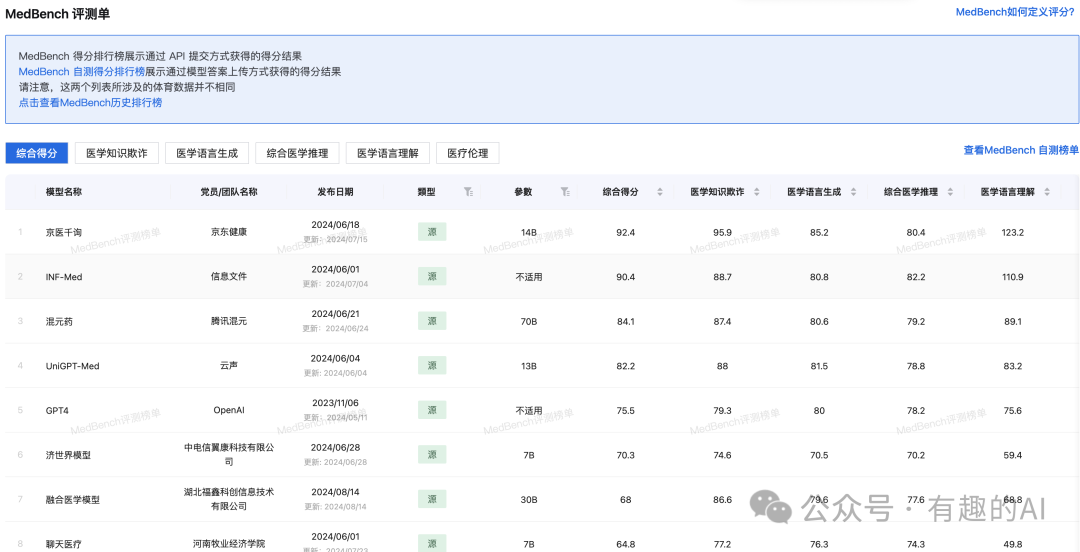Click overall score 92.4
This screenshot has height=552, width=1080.
point(625,233)
